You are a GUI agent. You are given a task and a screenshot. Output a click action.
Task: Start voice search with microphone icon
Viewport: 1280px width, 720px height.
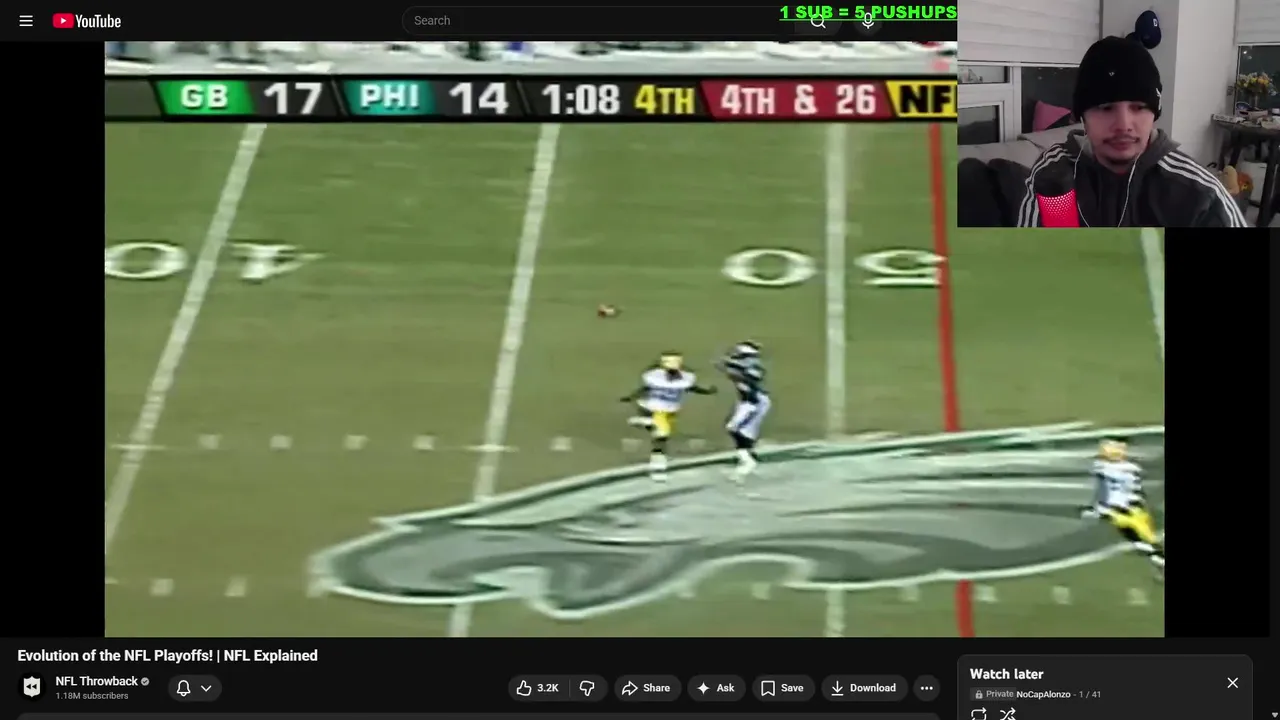[868, 20]
